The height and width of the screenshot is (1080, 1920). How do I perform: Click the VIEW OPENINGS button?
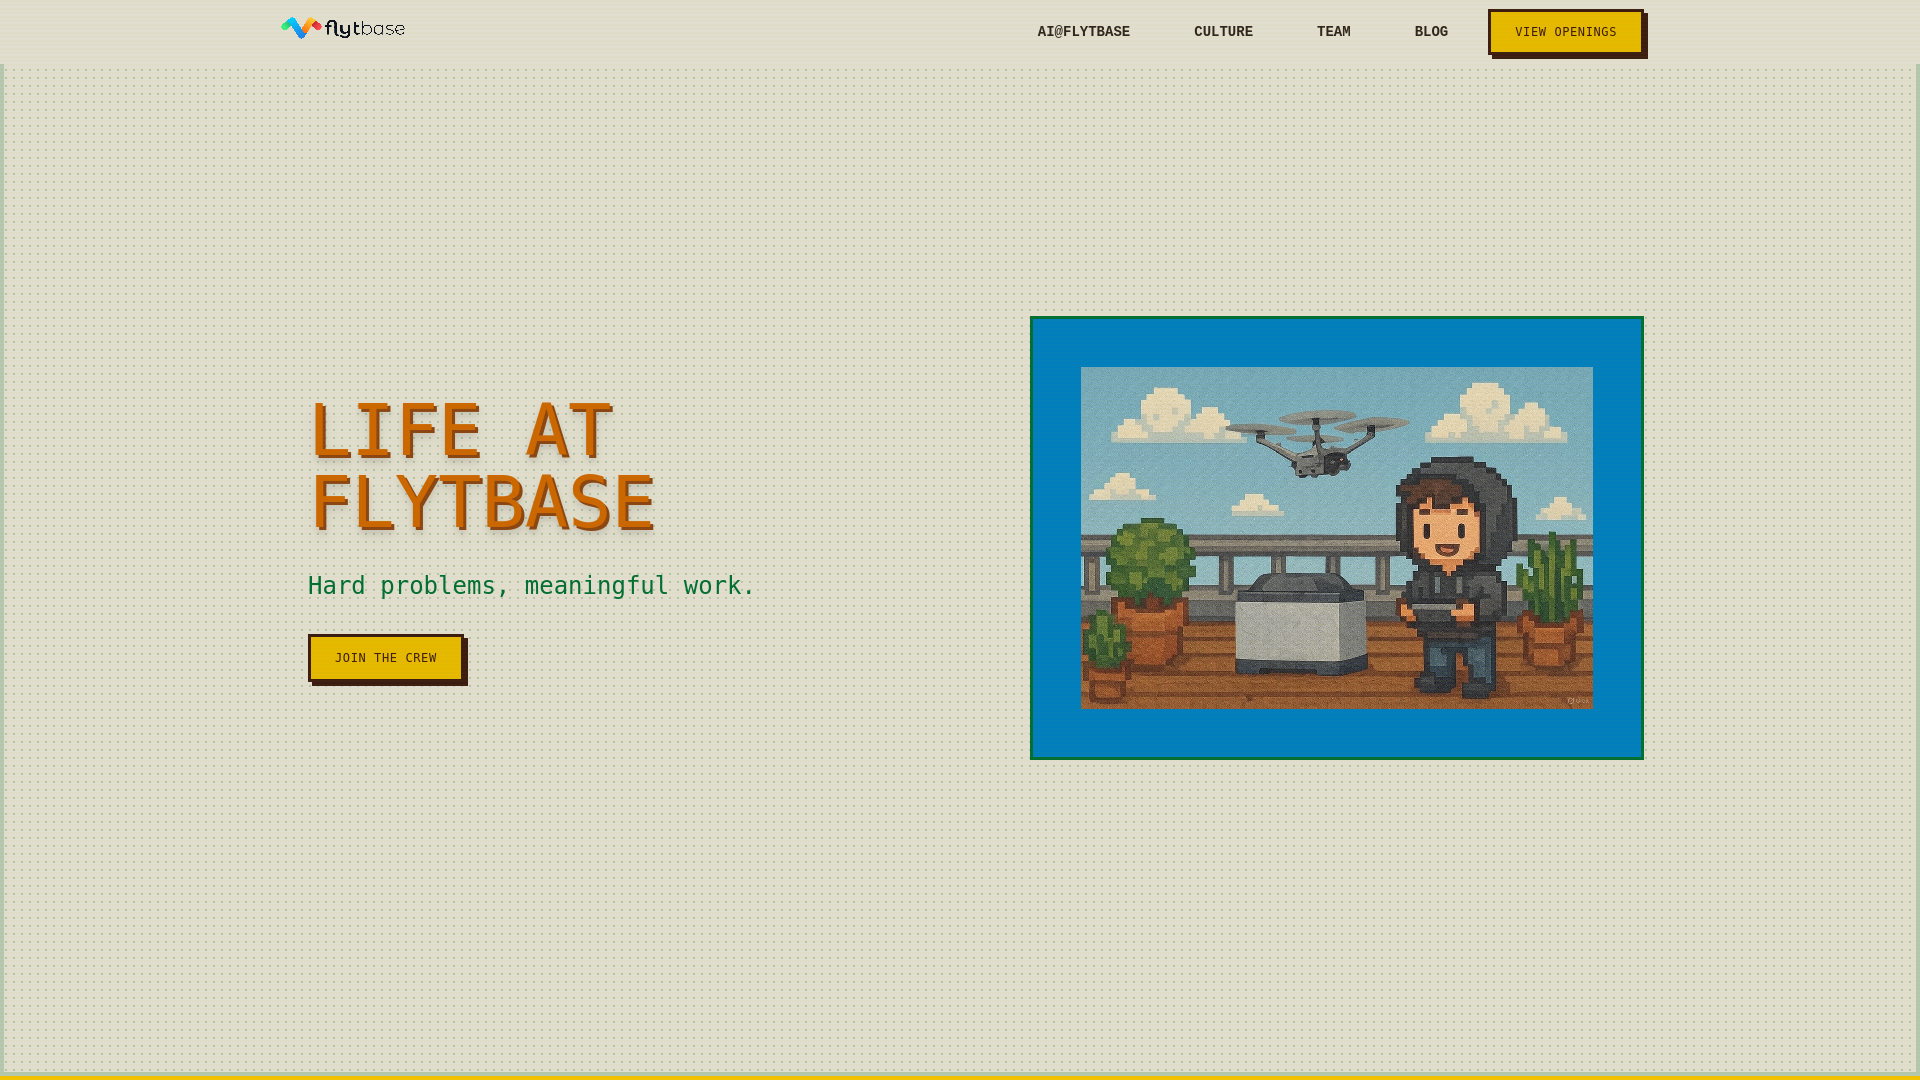[1565, 32]
